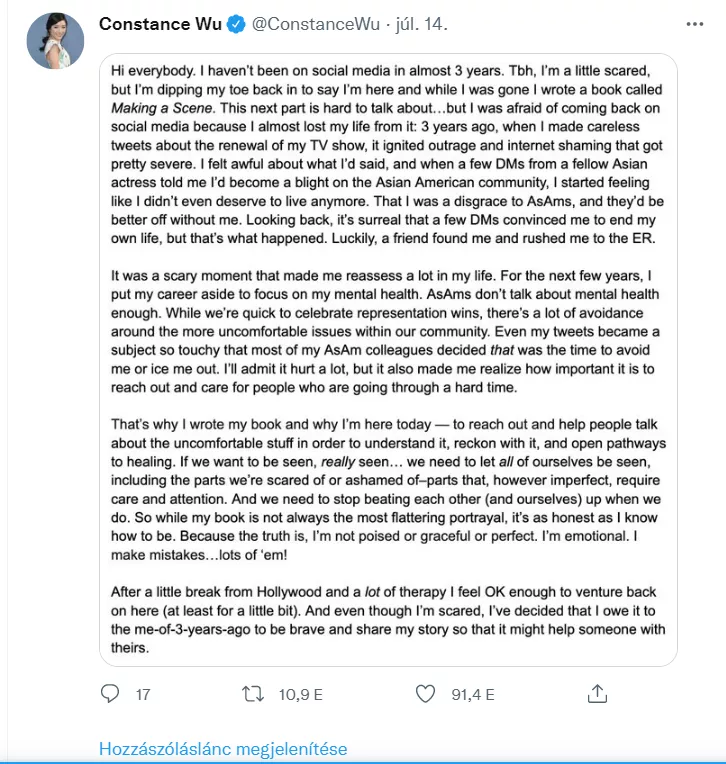Viewport: 726px width, 764px height.
Task: Open the @ConstanceWu handle link
Action: click(316, 24)
